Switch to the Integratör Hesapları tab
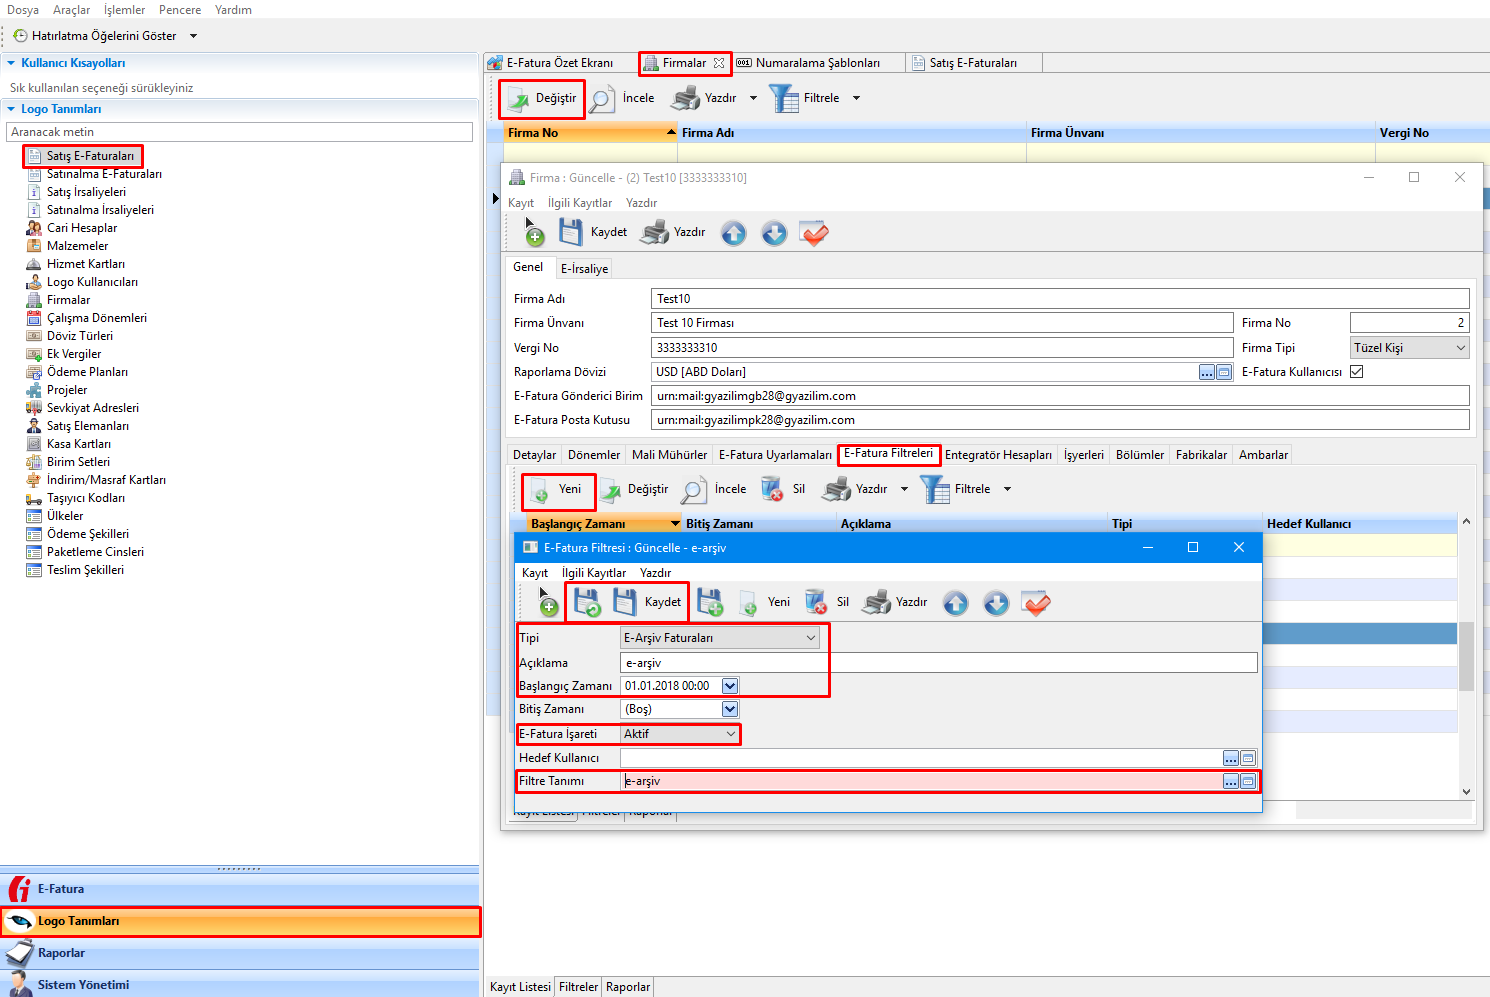 click(998, 455)
